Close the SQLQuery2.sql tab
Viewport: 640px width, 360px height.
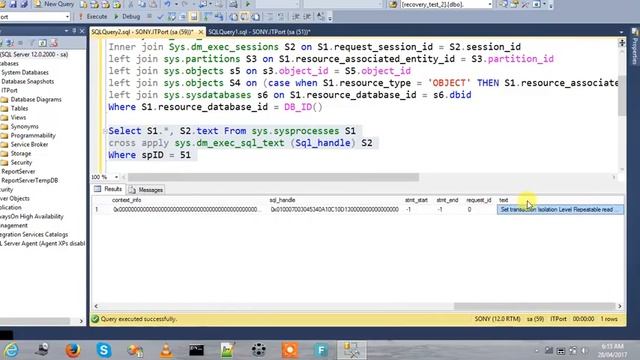click(200, 32)
